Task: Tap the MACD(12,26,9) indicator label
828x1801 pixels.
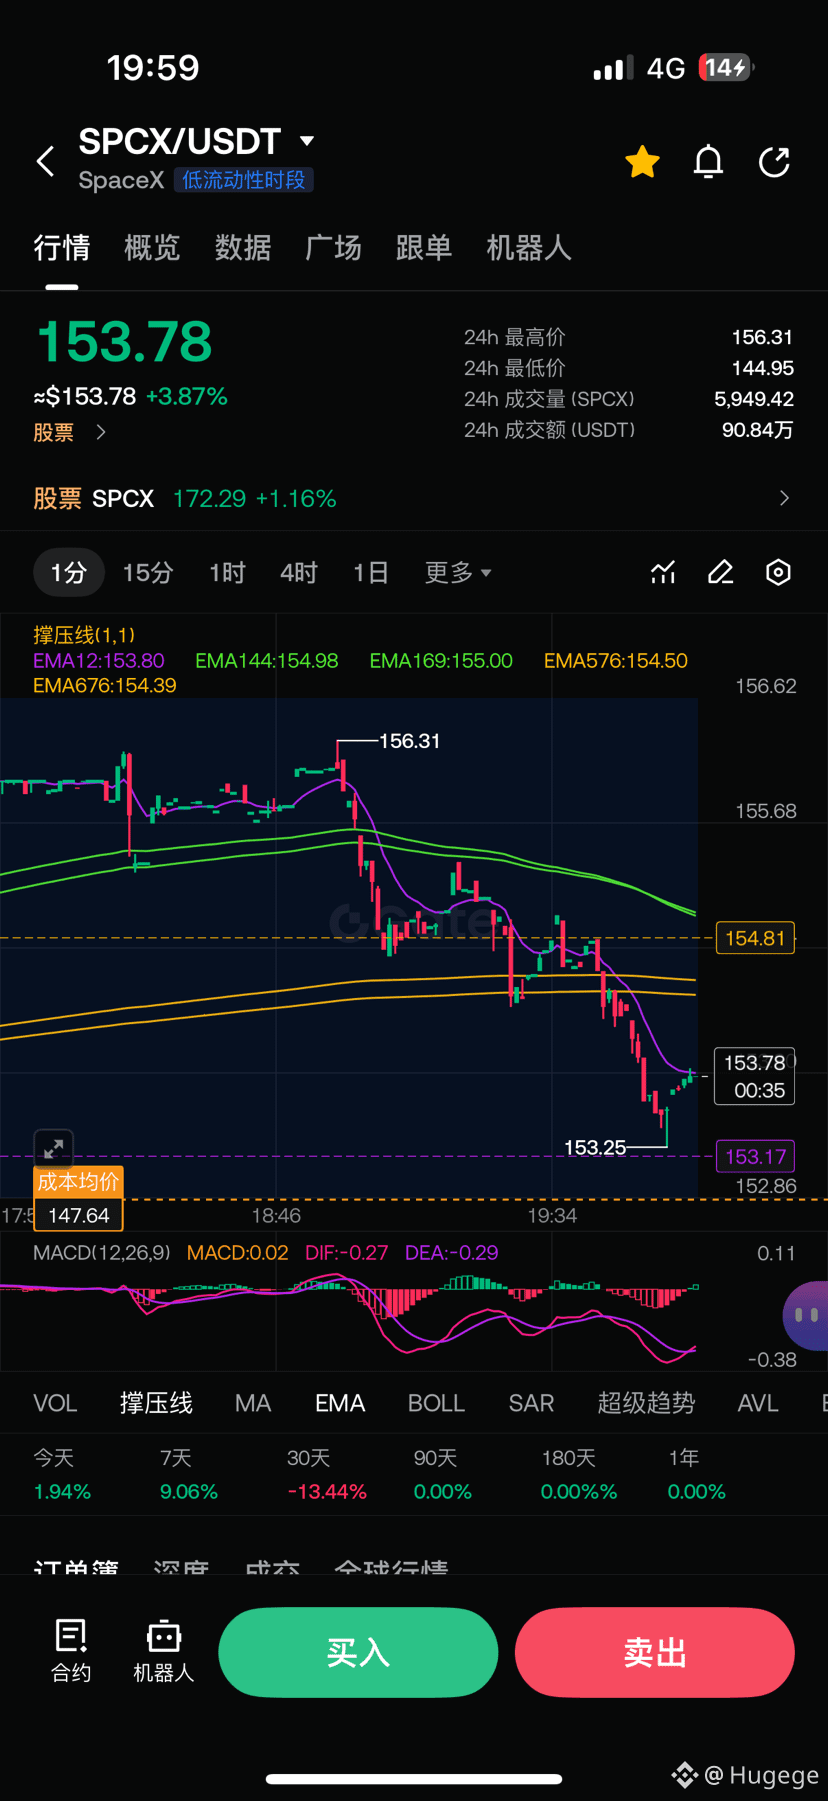Action: pyautogui.click(x=102, y=1253)
